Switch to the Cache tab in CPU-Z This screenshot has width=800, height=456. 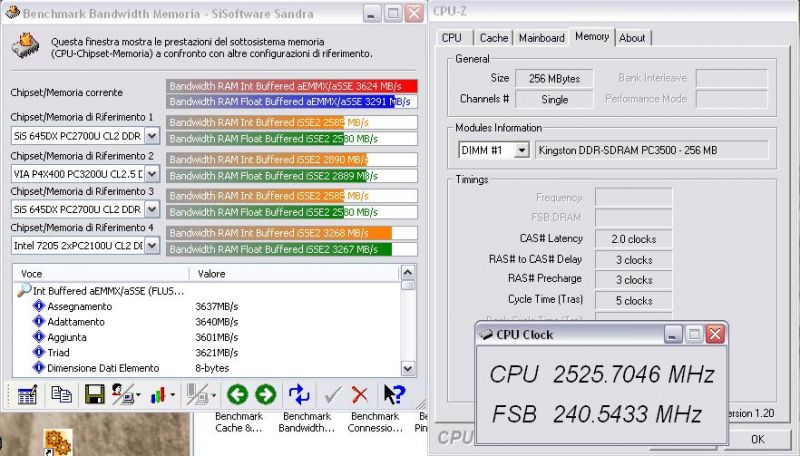pyautogui.click(x=494, y=38)
